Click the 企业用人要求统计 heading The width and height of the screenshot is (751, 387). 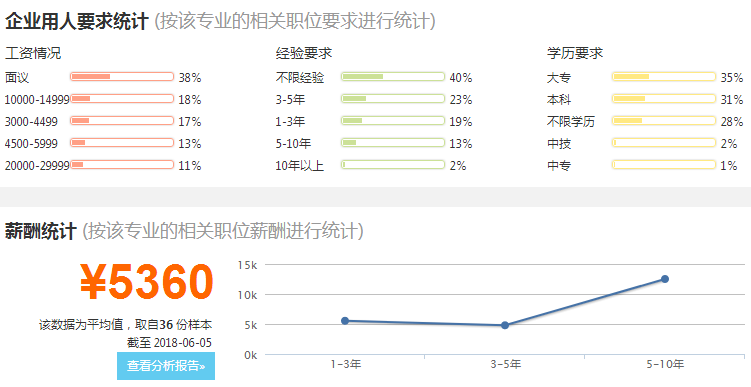coord(77,22)
